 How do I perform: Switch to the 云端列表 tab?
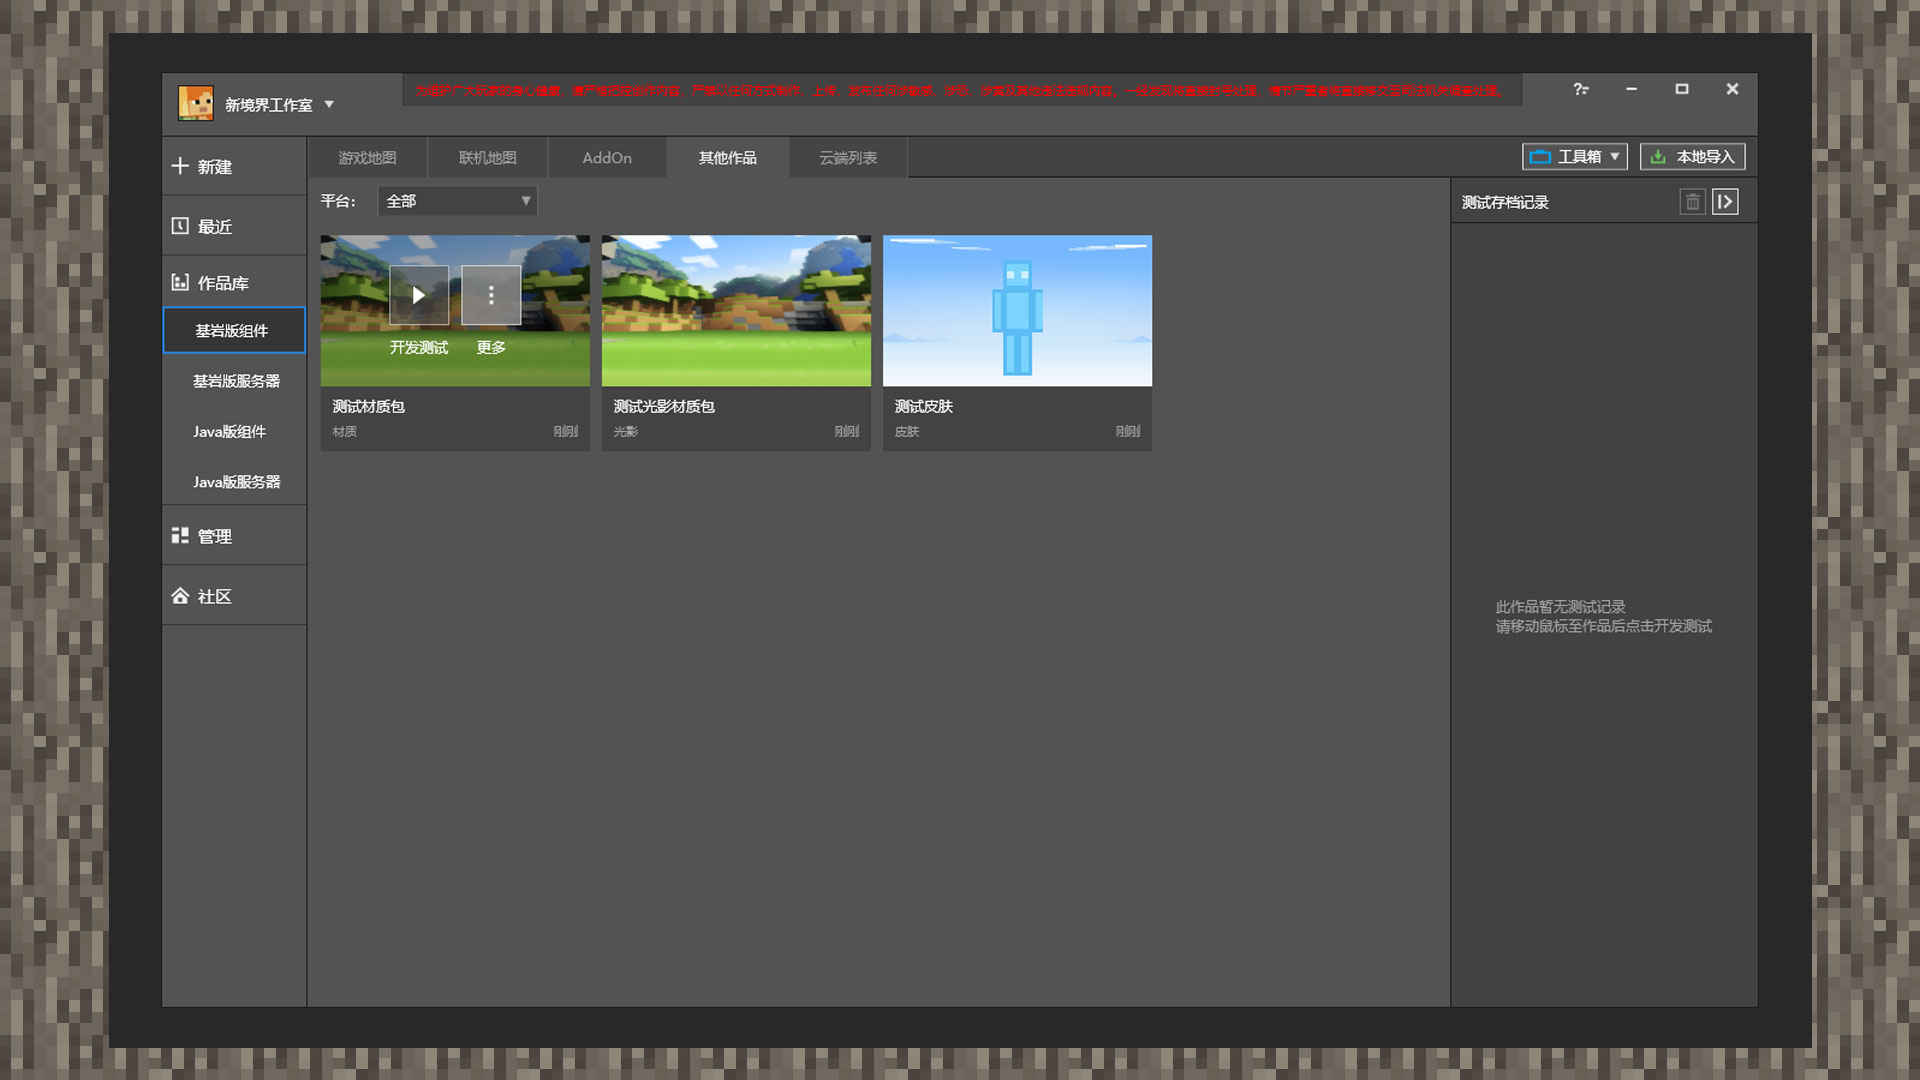click(x=848, y=158)
